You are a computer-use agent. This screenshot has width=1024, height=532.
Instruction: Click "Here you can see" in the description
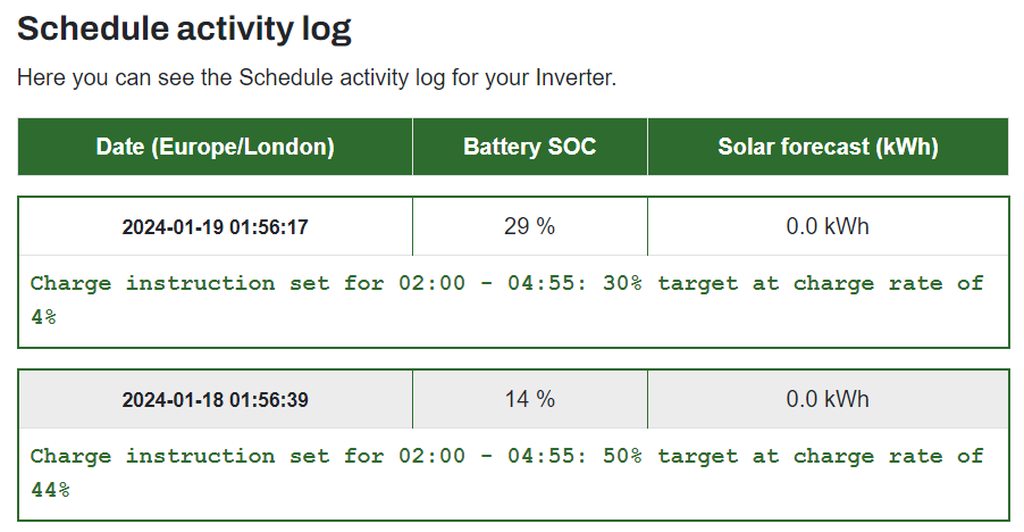pyautogui.click(x=90, y=78)
